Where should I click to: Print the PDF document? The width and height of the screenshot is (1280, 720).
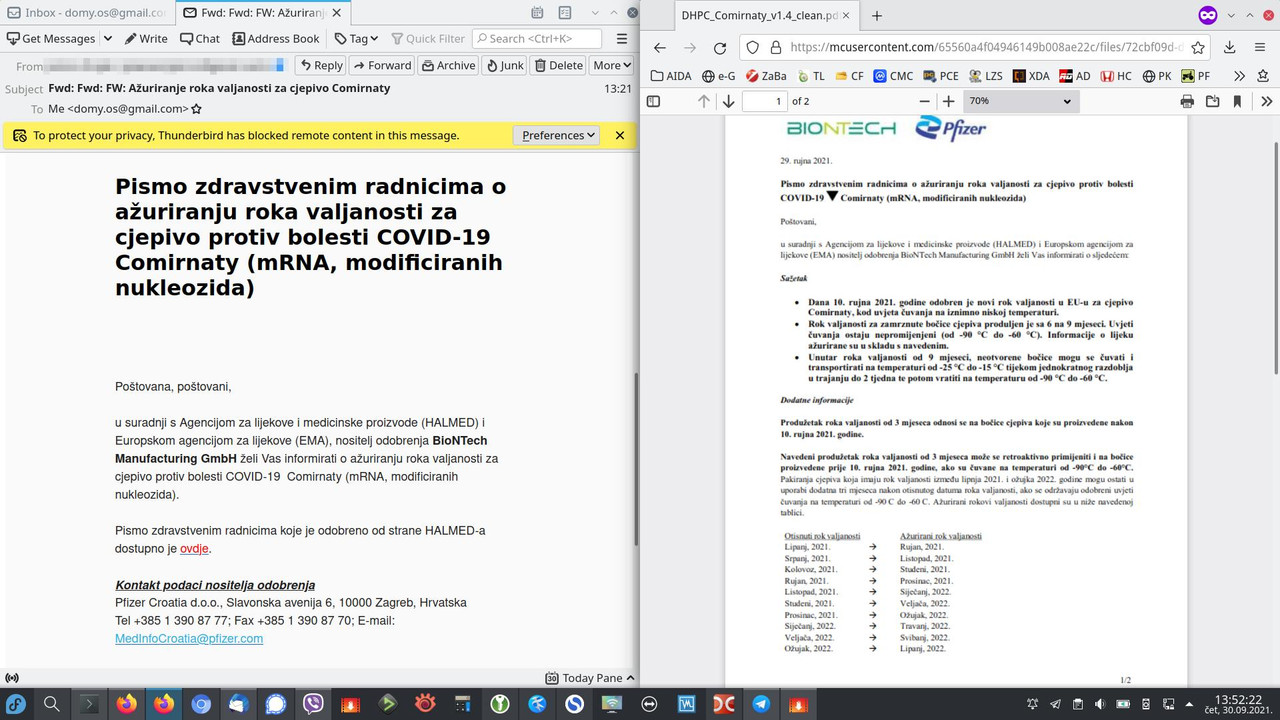tap(1187, 101)
